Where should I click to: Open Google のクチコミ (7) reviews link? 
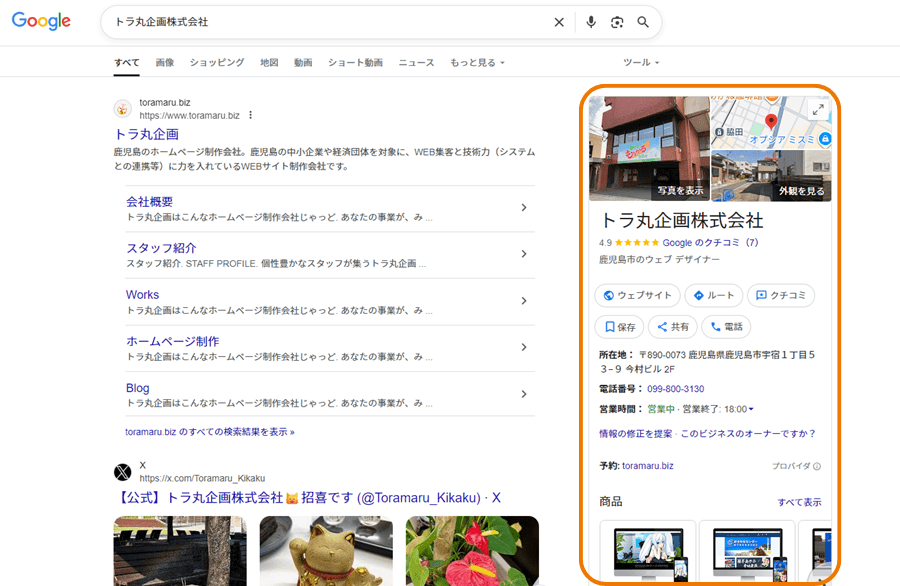pos(710,243)
